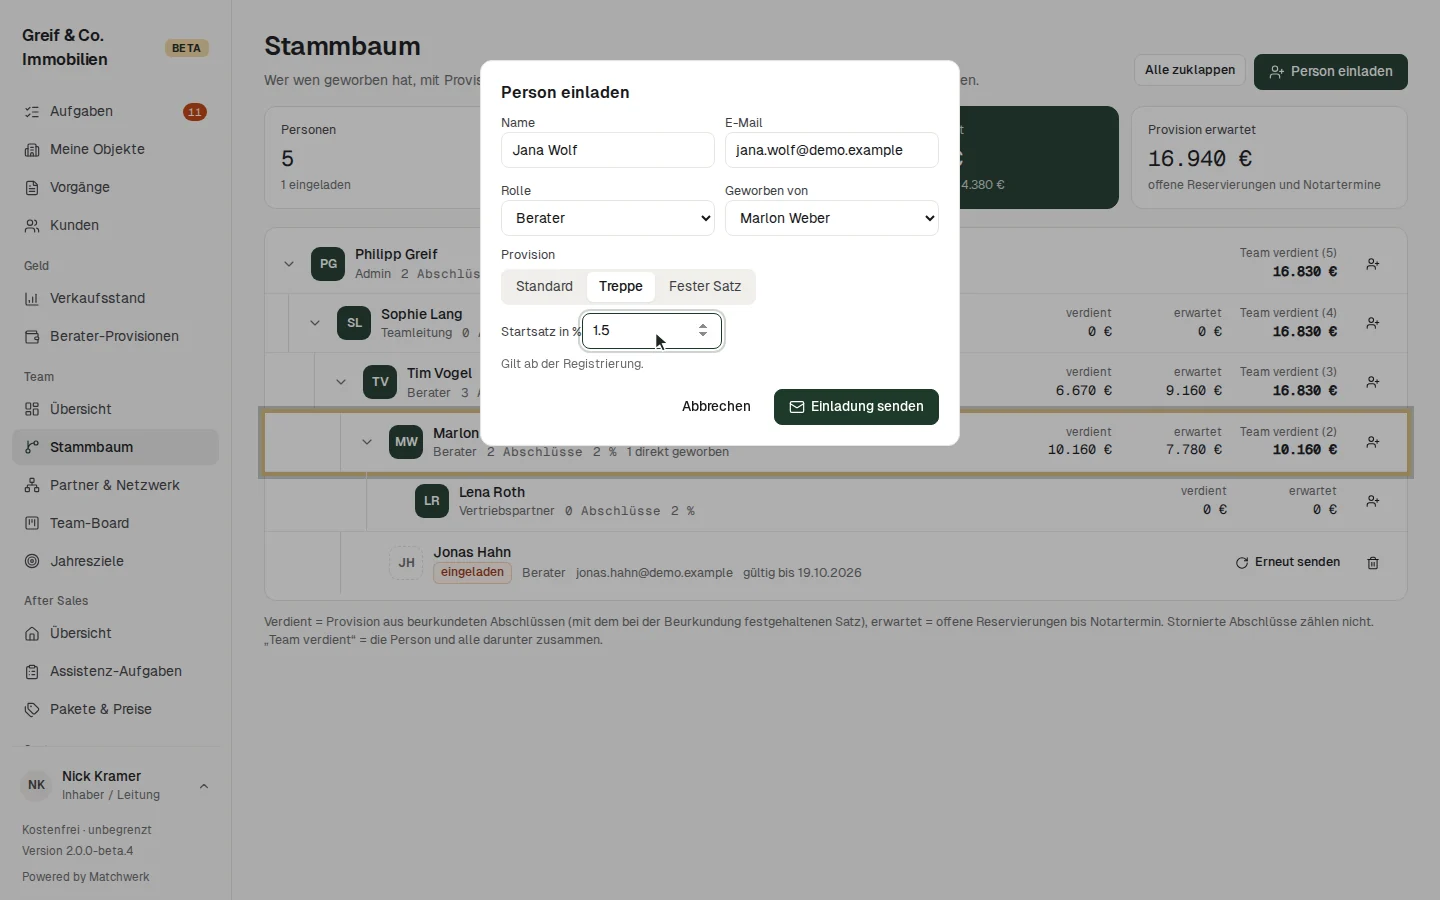Click Erneut senden for Jonas Hahn
The image size is (1440, 900).
[1288, 562]
